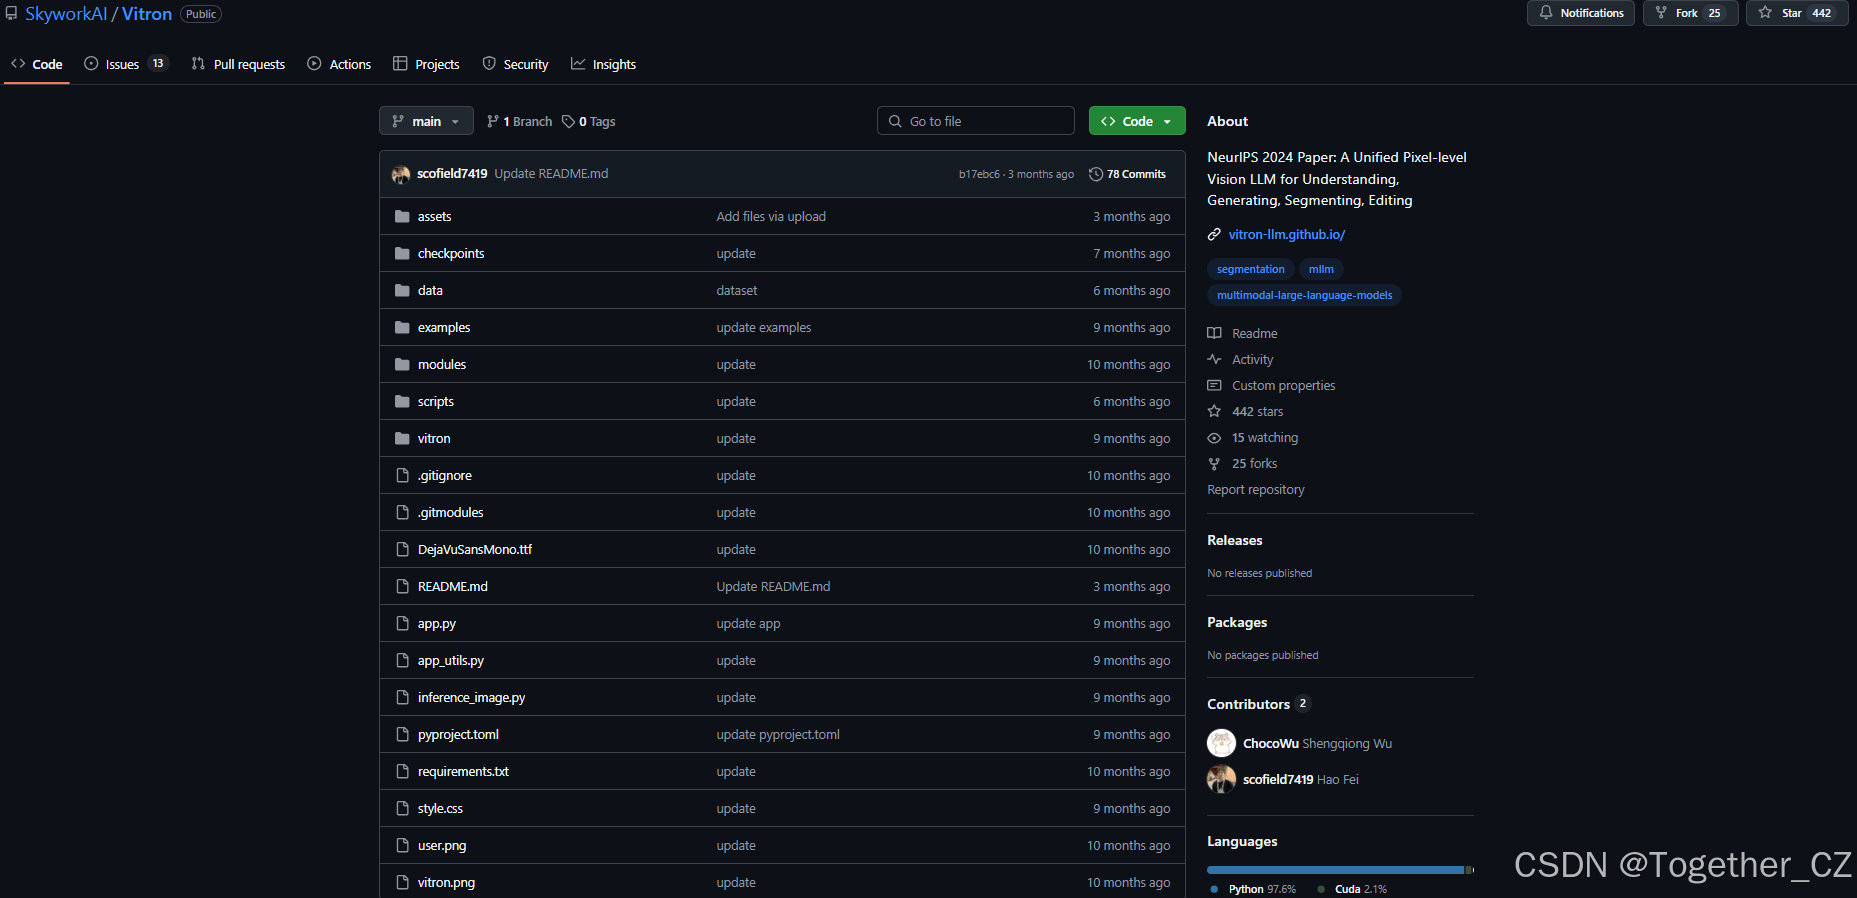
Task: Click the Activity pulse icon
Action: click(x=1214, y=360)
